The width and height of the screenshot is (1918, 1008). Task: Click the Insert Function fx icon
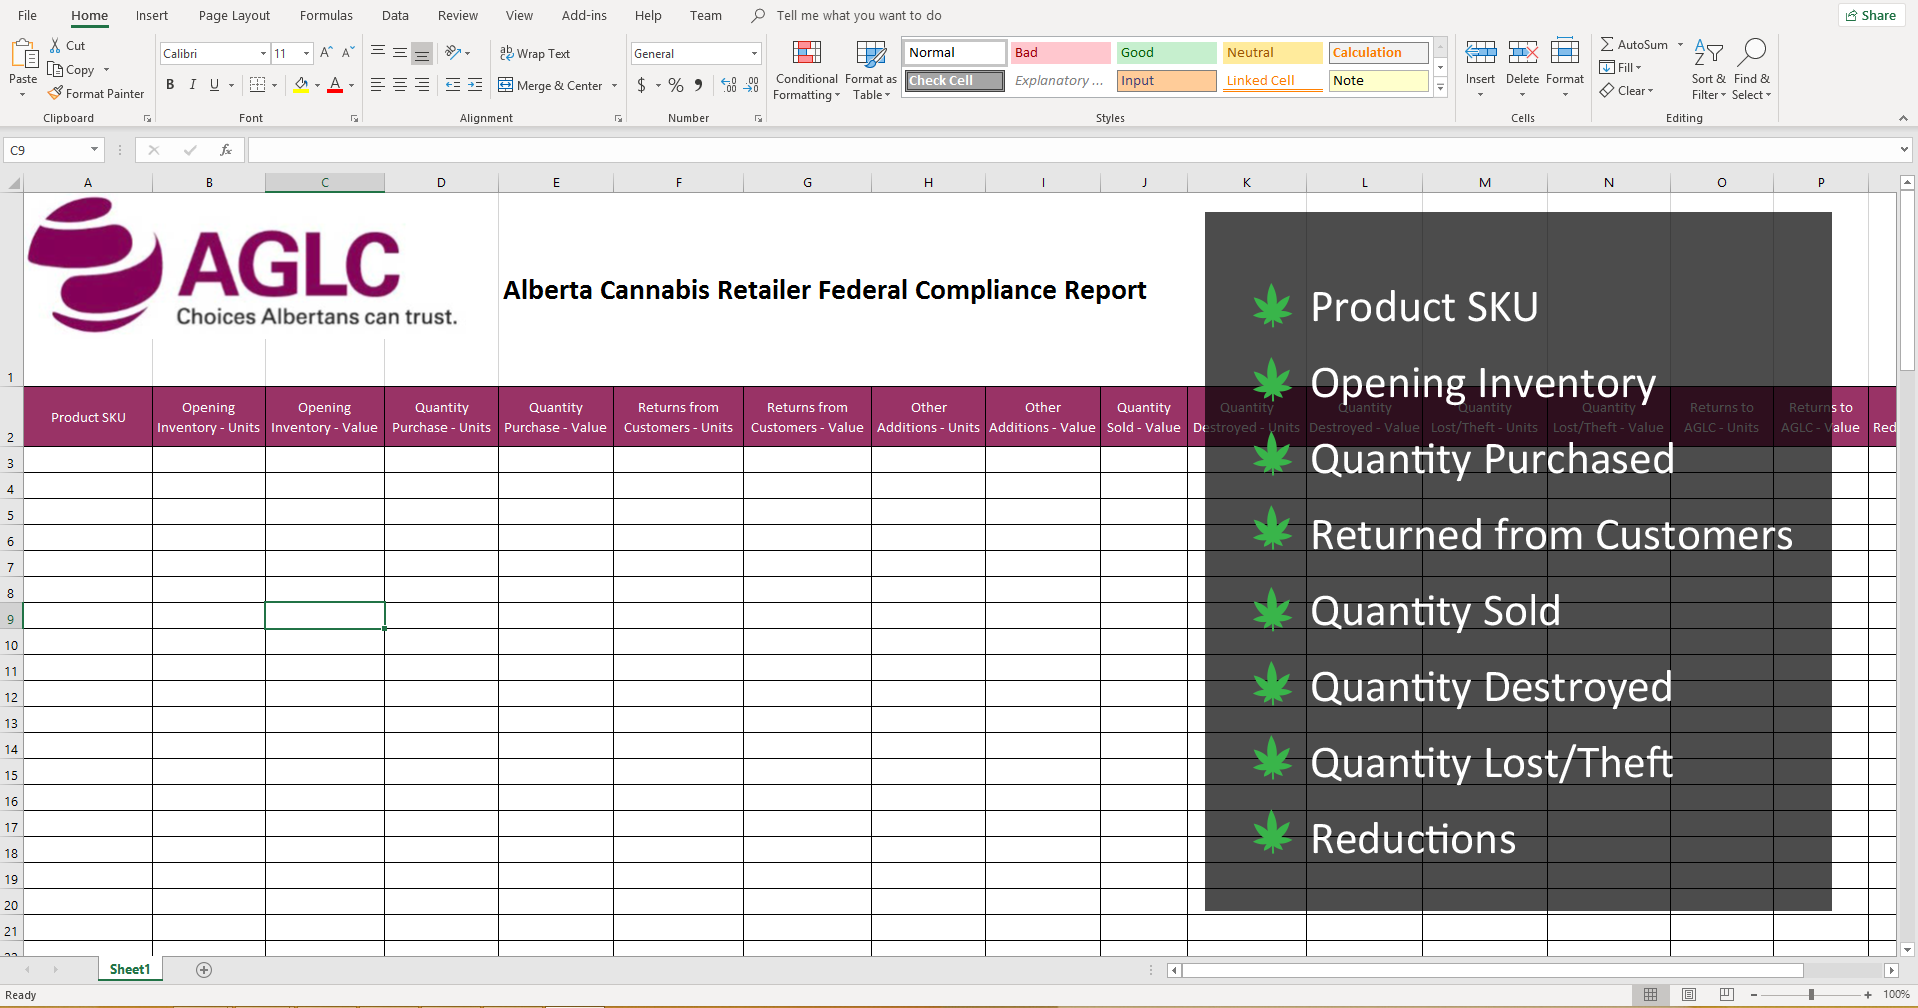226,150
